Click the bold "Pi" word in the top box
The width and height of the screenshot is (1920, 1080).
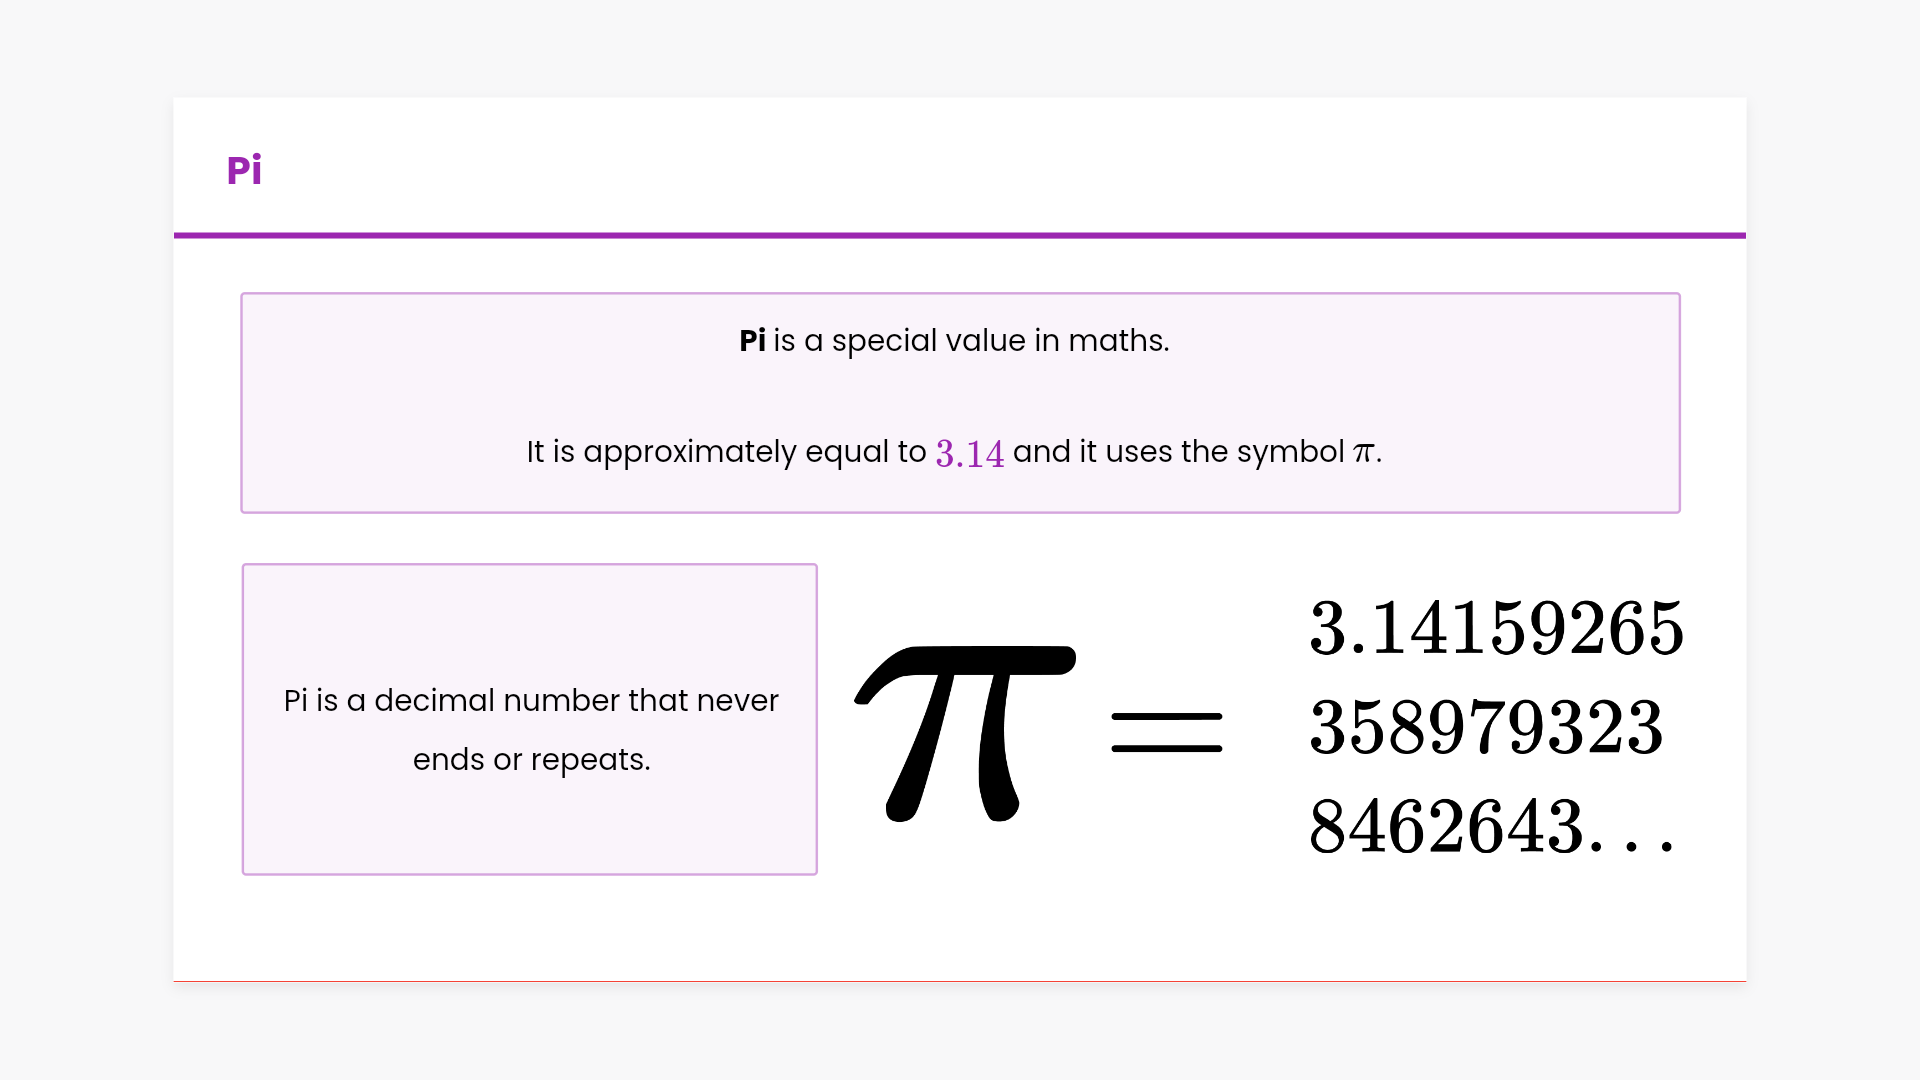[752, 341]
